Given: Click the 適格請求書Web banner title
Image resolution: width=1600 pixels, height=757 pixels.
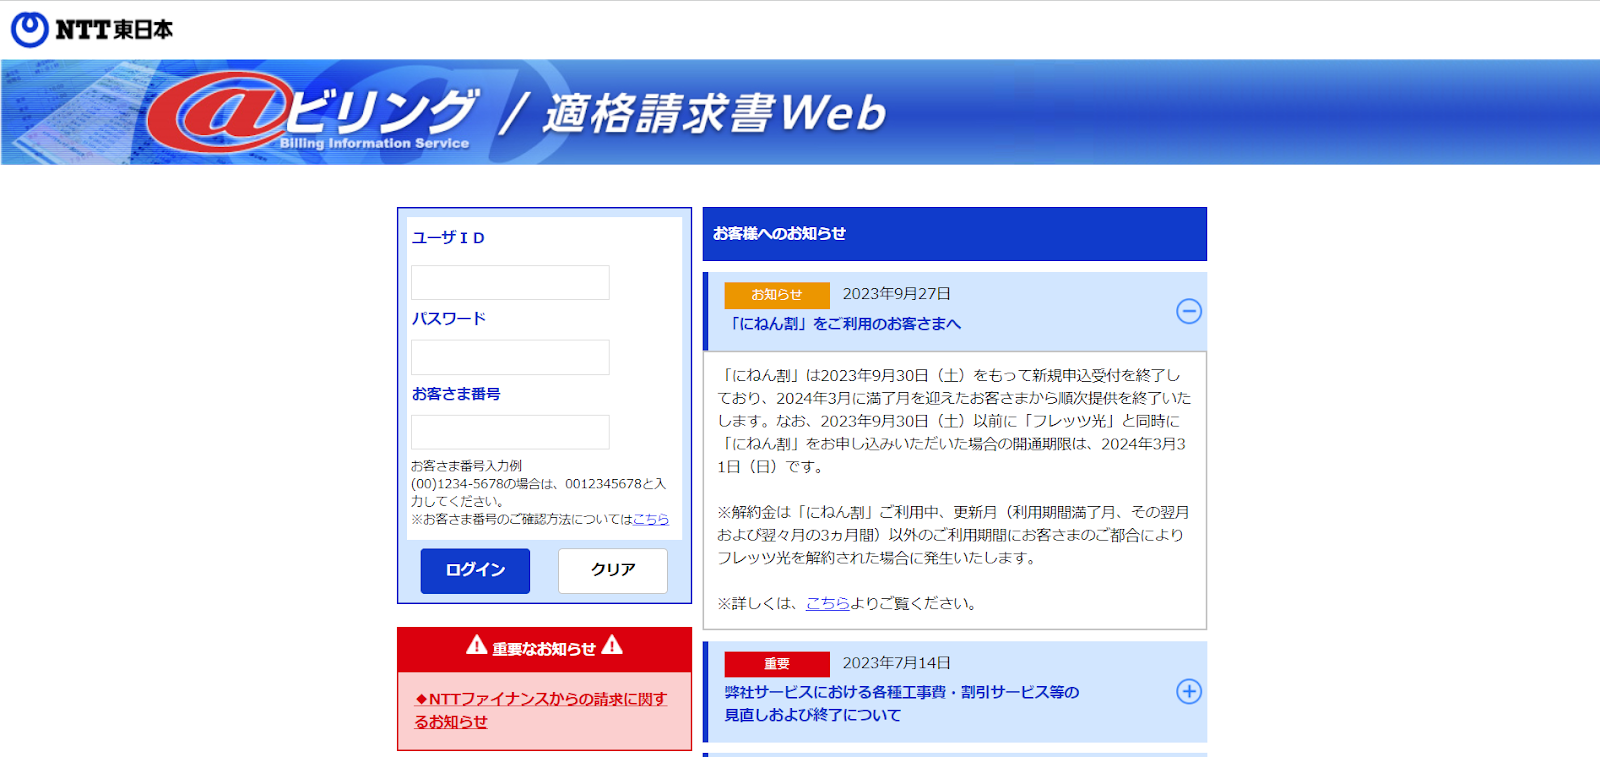Looking at the screenshot, I should point(714,112).
